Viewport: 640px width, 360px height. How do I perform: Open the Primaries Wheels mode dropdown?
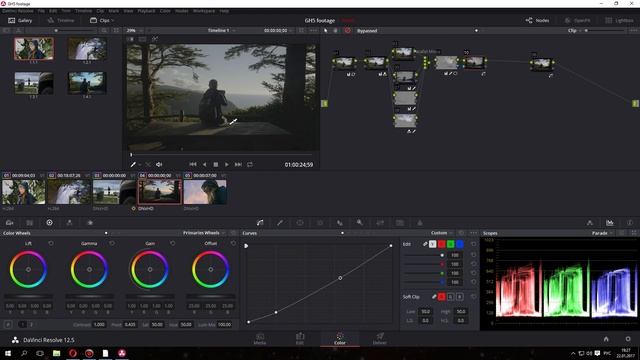point(204,233)
